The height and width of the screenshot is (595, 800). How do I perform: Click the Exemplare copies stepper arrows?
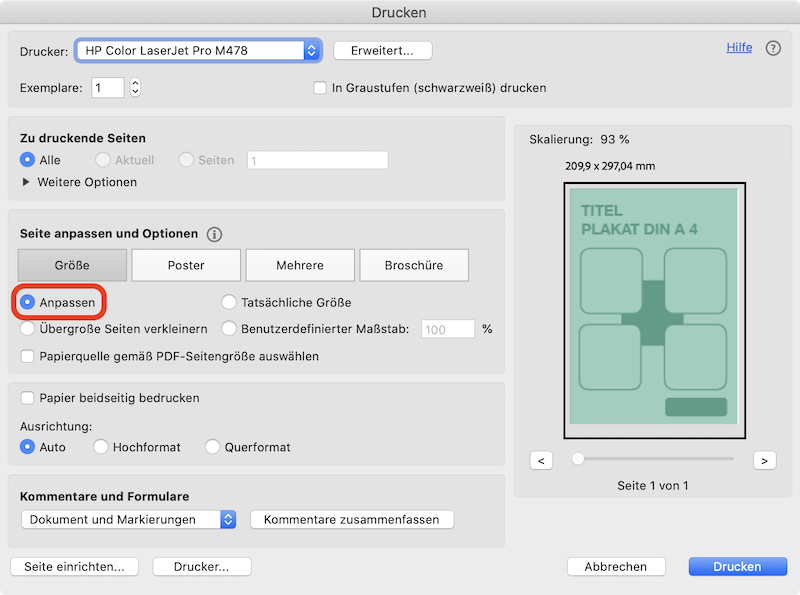135,88
